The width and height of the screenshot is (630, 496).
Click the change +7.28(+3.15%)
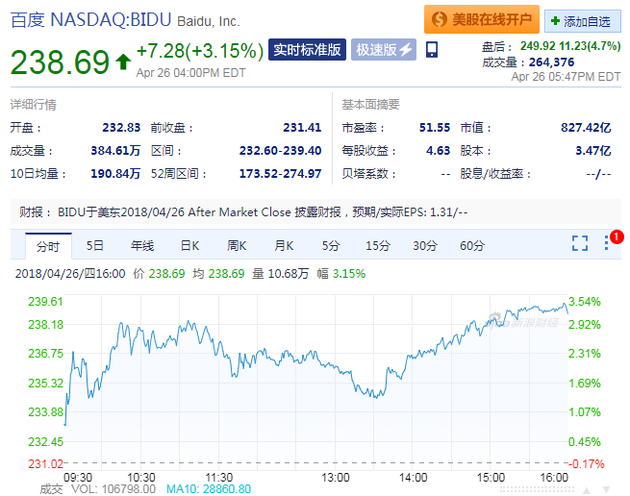(200, 51)
